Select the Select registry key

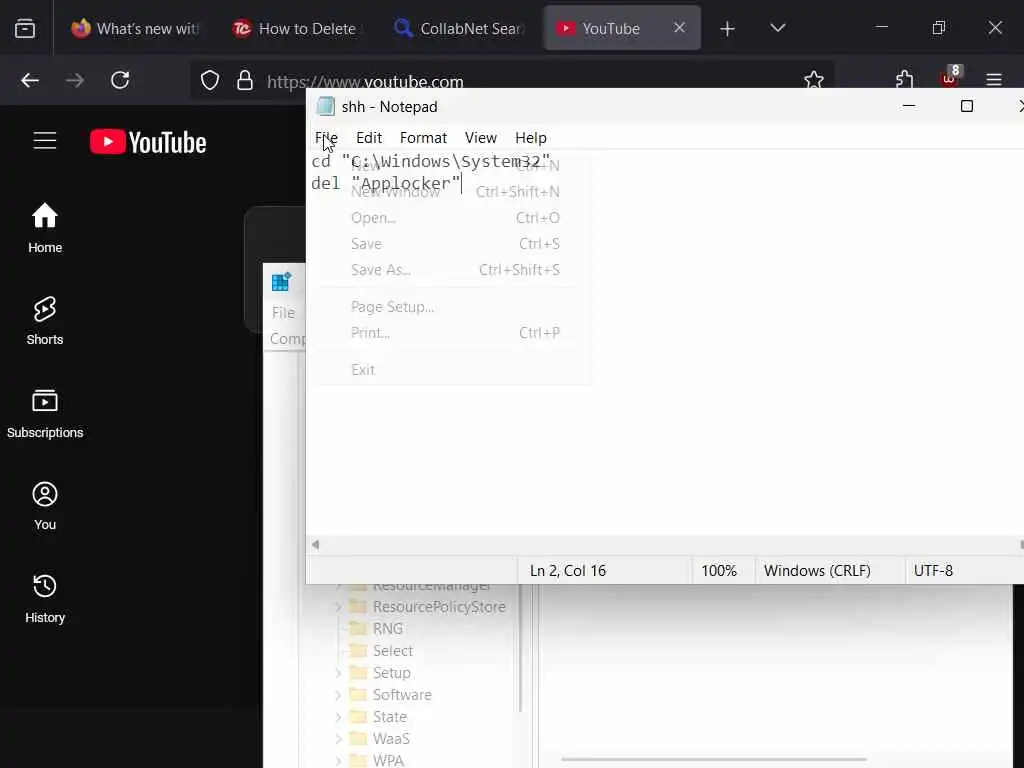pyautogui.click(x=392, y=650)
